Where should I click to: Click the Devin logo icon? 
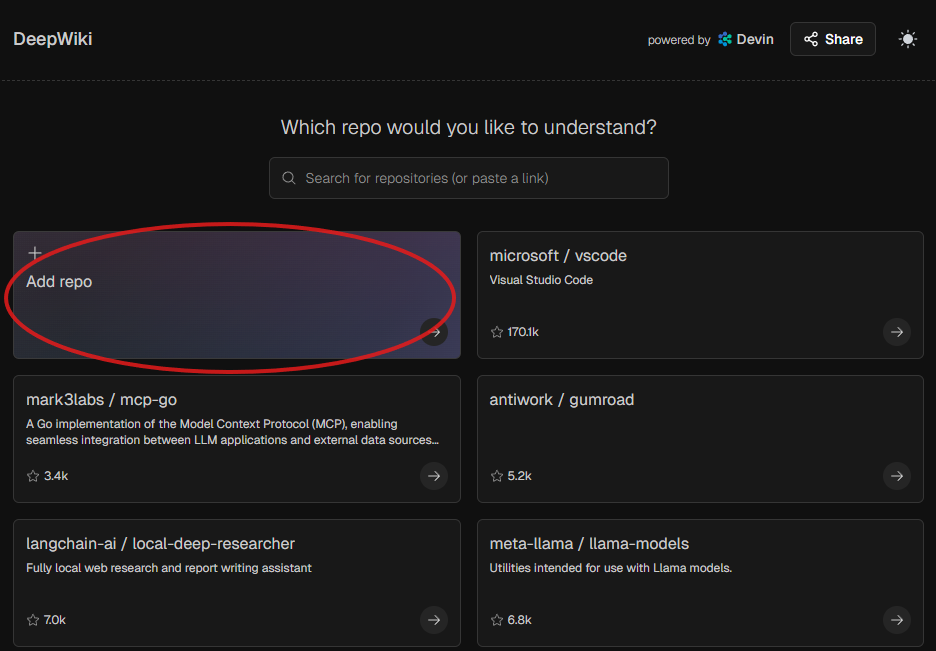725,39
